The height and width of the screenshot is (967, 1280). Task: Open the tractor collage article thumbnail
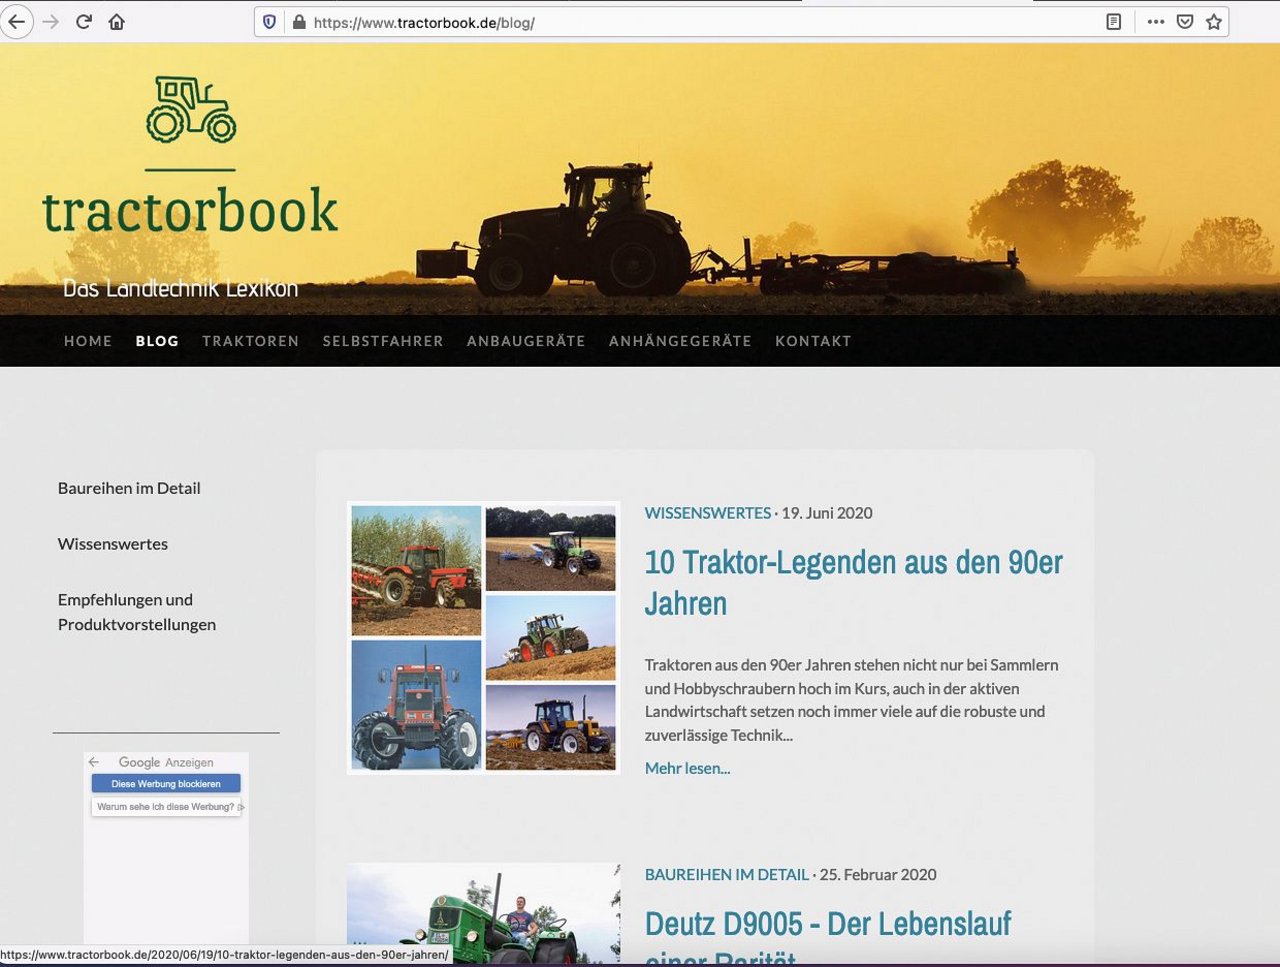point(483,637)
